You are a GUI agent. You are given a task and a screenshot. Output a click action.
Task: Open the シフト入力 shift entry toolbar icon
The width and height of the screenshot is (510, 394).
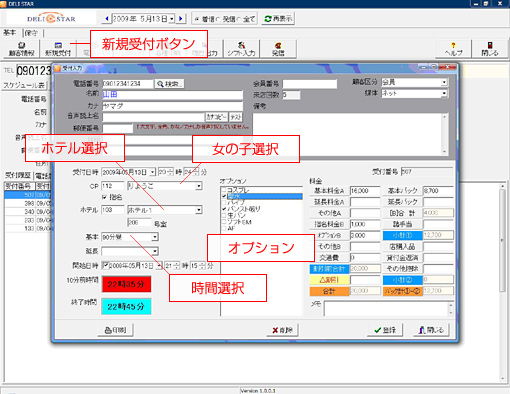[241, 49]
